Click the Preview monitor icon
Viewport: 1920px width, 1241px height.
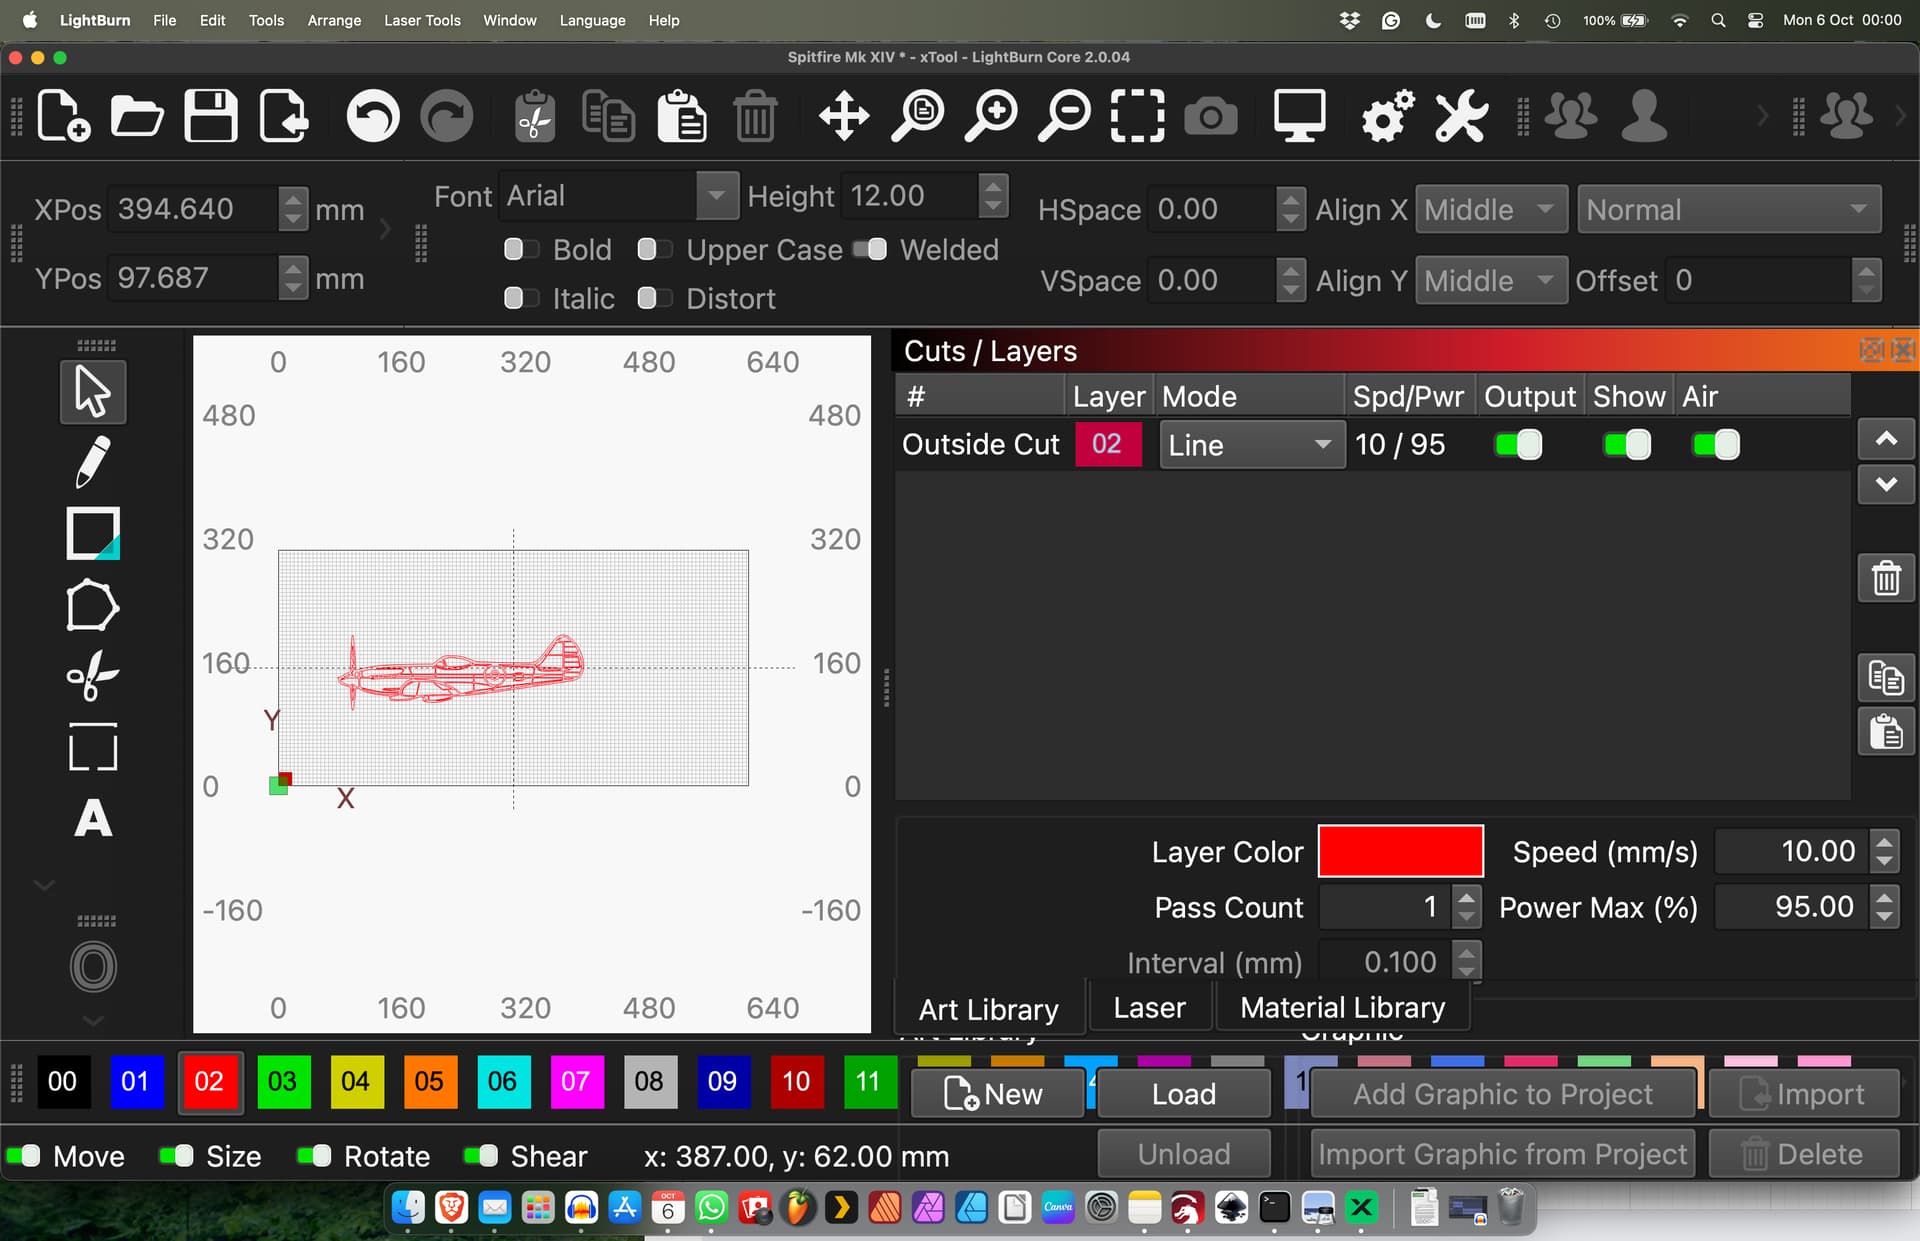(1299, 116)
